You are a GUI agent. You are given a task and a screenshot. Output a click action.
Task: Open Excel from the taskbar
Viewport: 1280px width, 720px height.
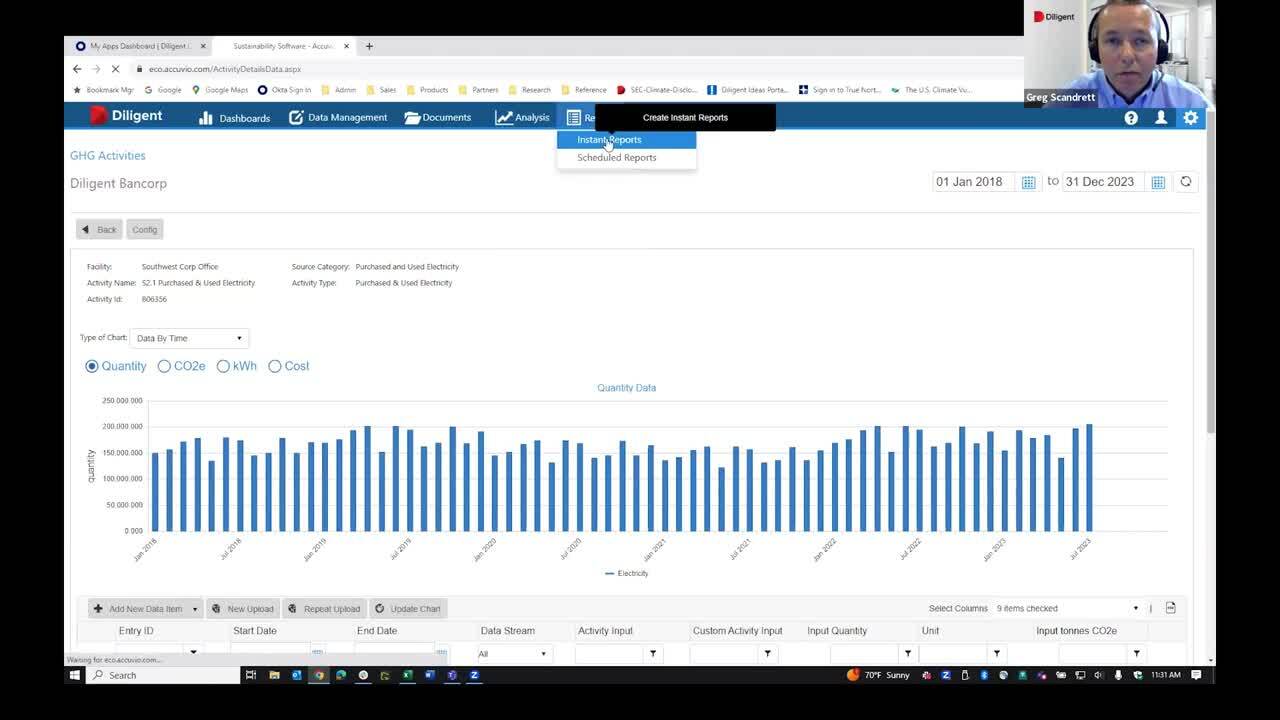(407, 675)
